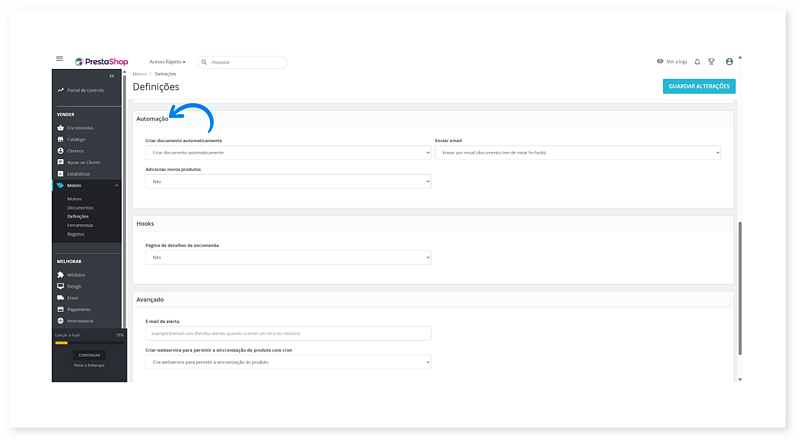The image size is (800, 442).
Task: Click the Pagamento card icon
Action: click(x=60, y=309)
